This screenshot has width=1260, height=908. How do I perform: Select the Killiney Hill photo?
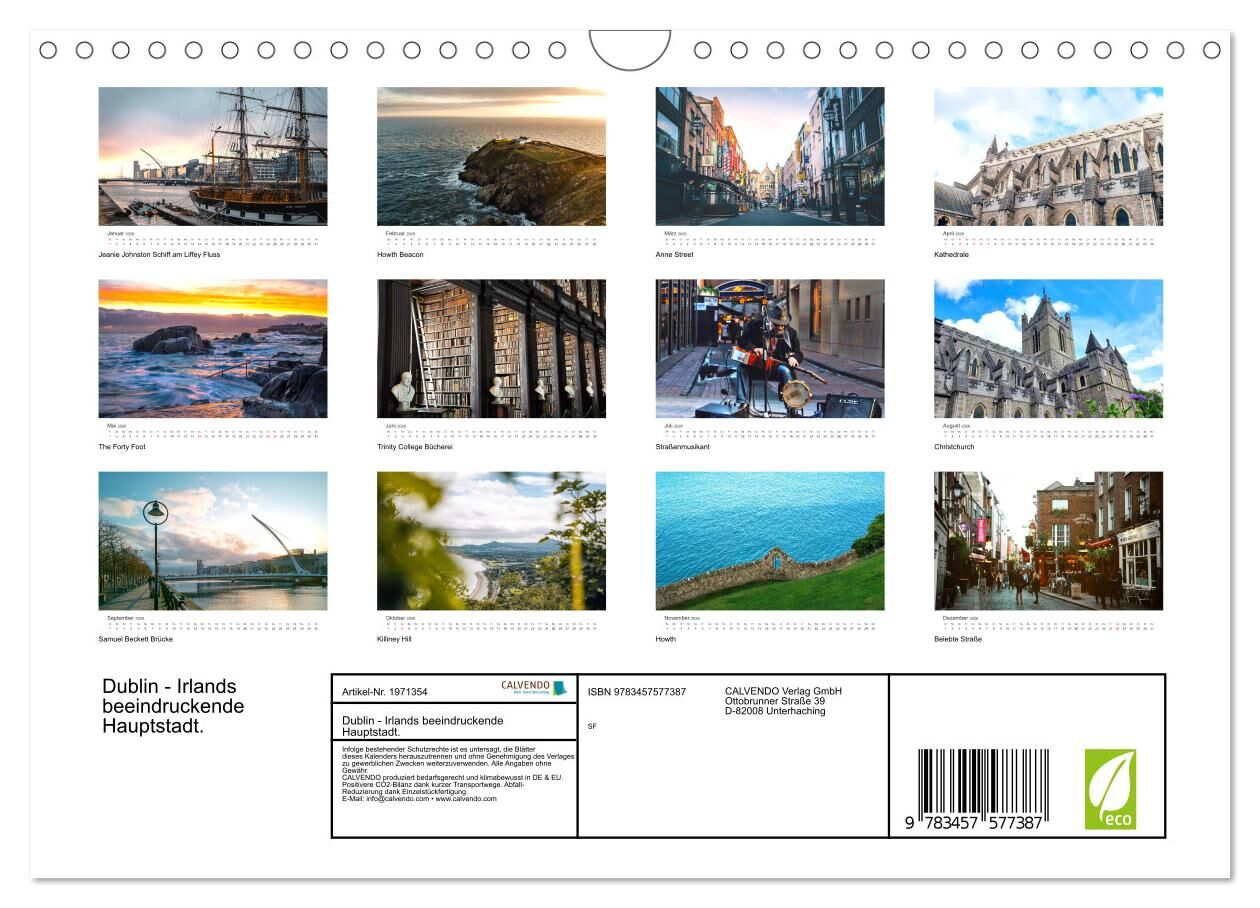(x=491, y=540)
